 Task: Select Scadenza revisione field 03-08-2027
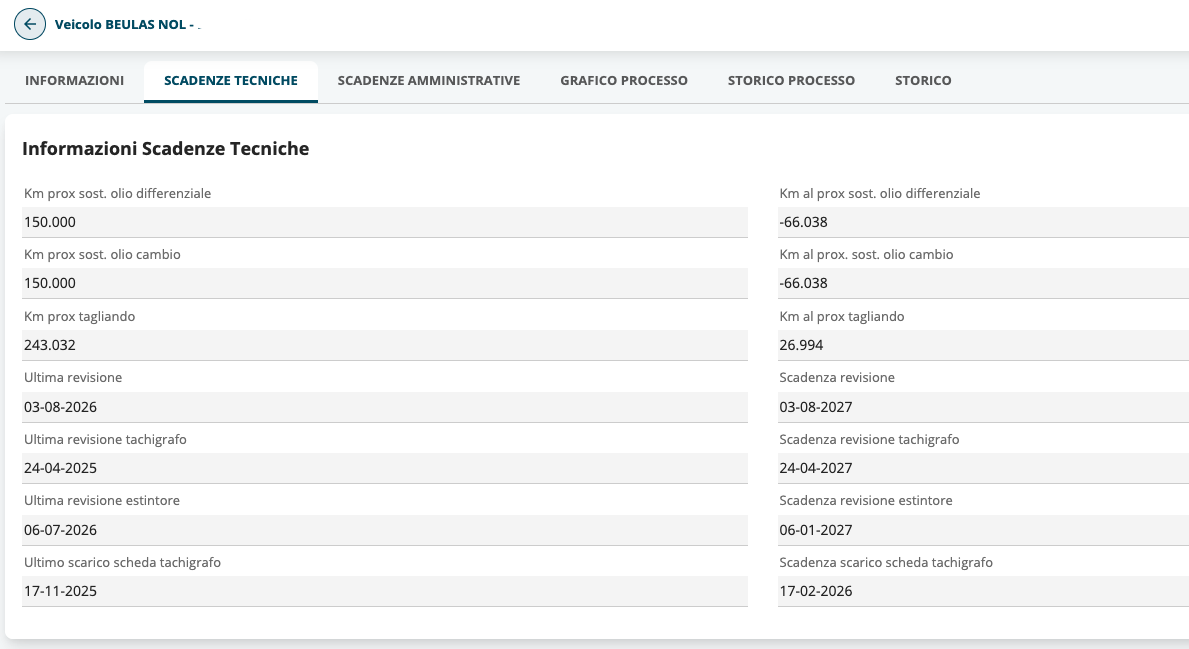[984, 407]
